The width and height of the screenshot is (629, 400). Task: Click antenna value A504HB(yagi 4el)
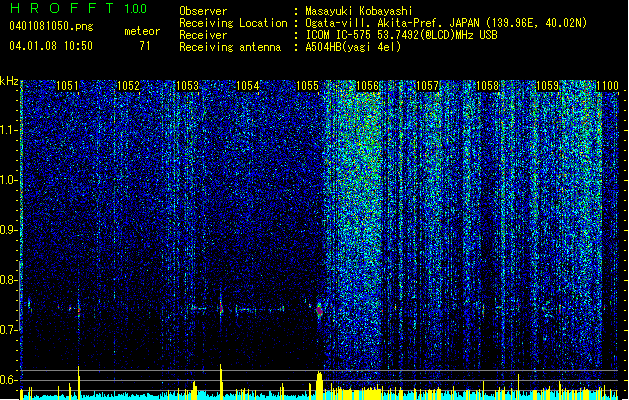point(353,47)
